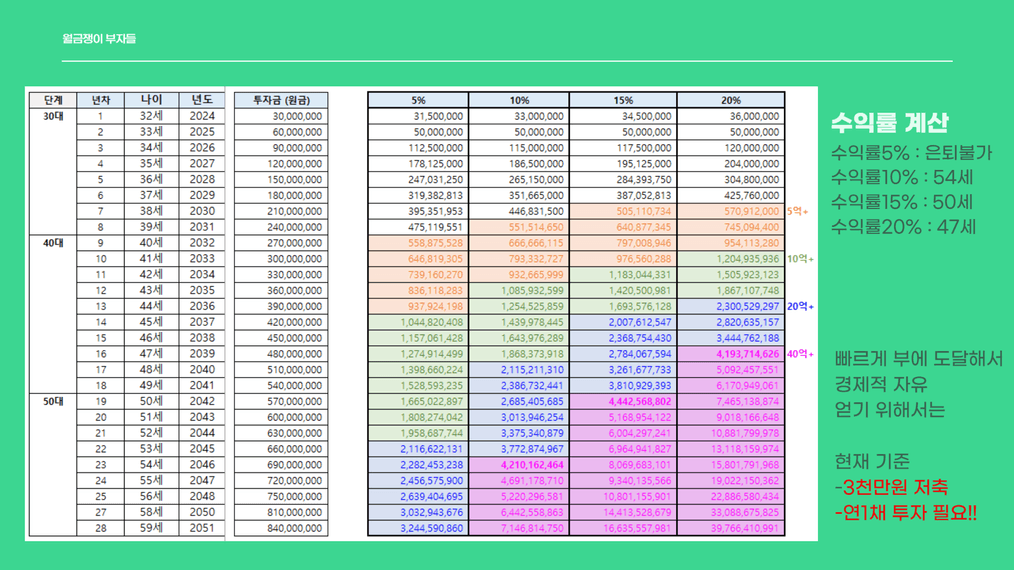The height and width of the screenshot is (570, 1014).
Task: Click the 수익률 계산 heading
Action: (889, 123)
